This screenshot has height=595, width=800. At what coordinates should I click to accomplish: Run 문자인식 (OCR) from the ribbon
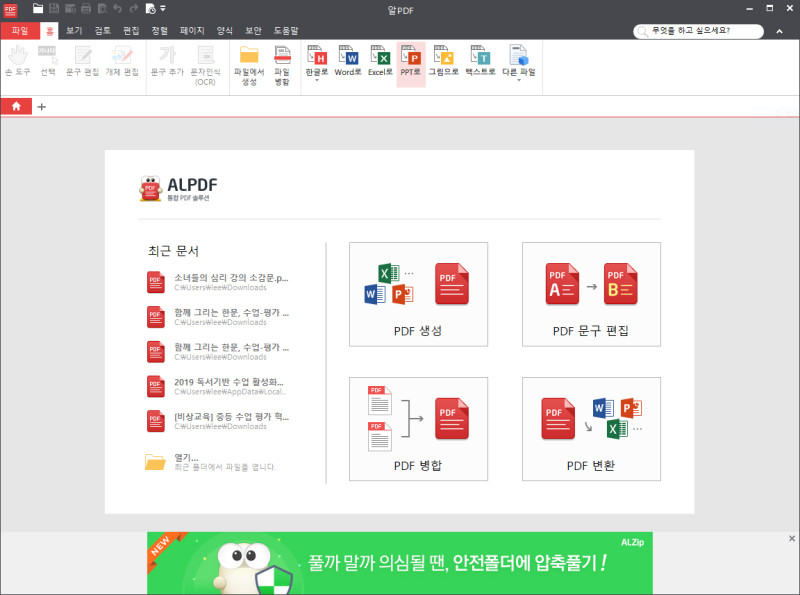coord(206,65)
